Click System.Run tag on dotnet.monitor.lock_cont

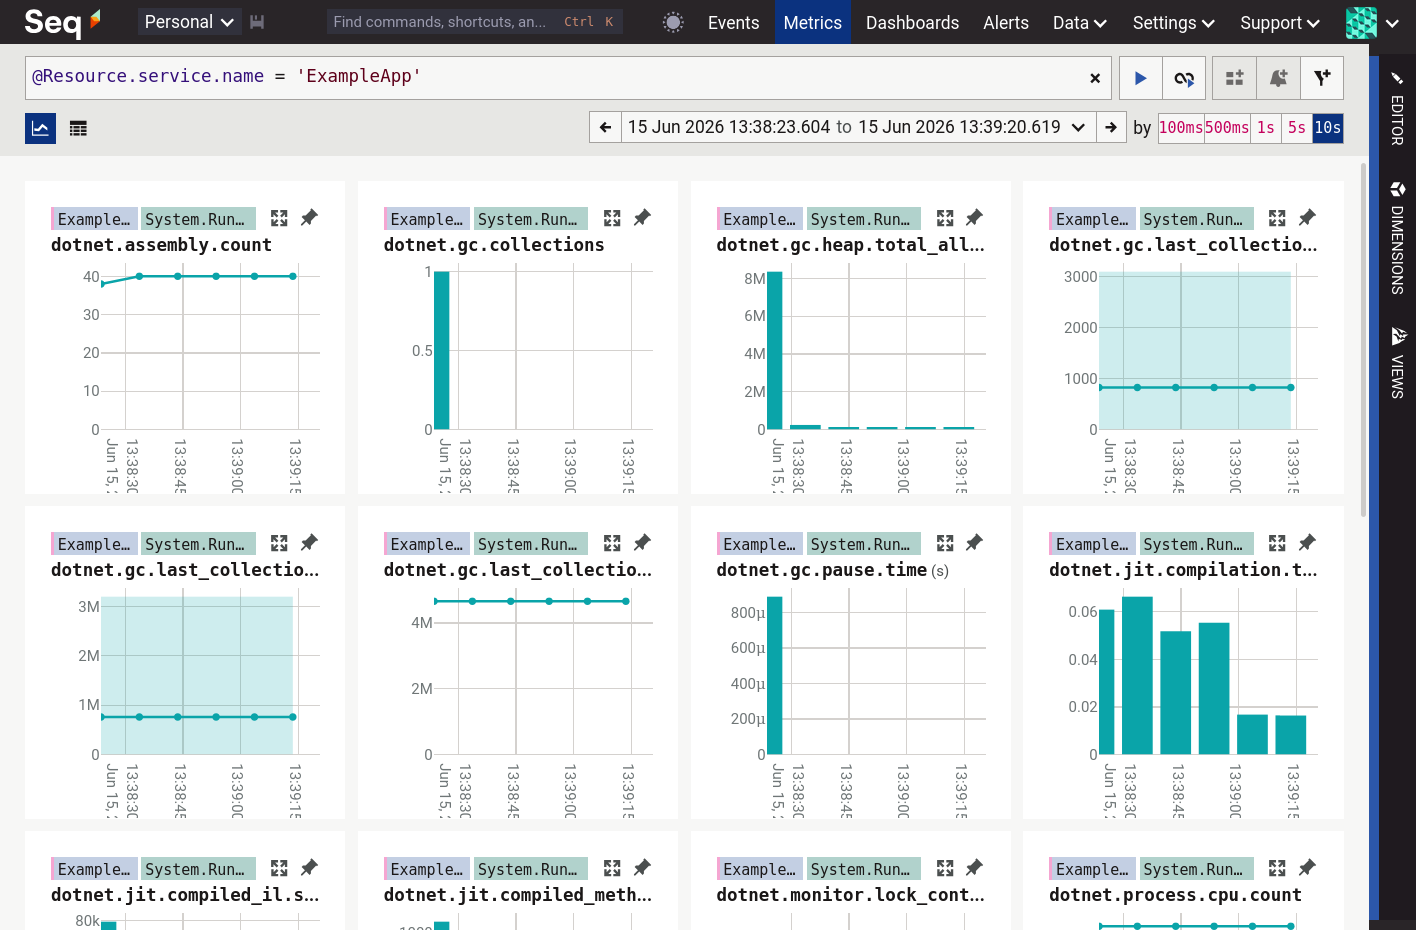(864, 869)
